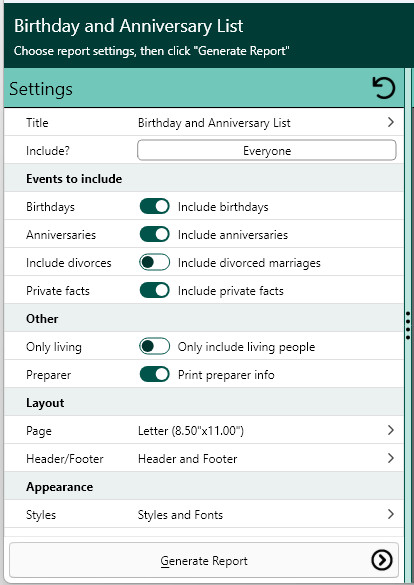Click the Generate Report text
The width and height of the screenshot is (414, 585).
[x=204, y=561]
